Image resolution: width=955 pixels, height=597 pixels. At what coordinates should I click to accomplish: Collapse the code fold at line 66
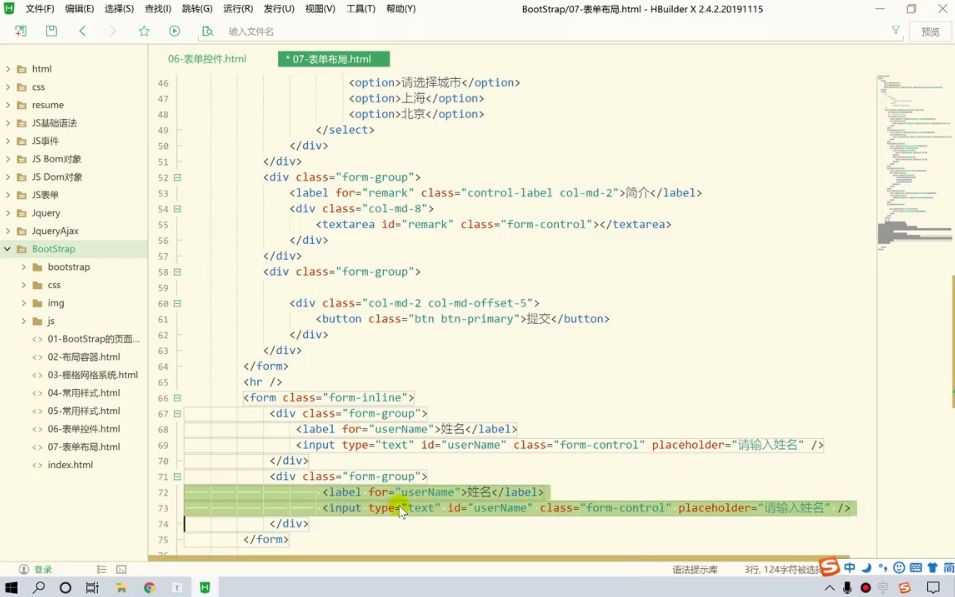pyautogui.click(x=177, y=398)
